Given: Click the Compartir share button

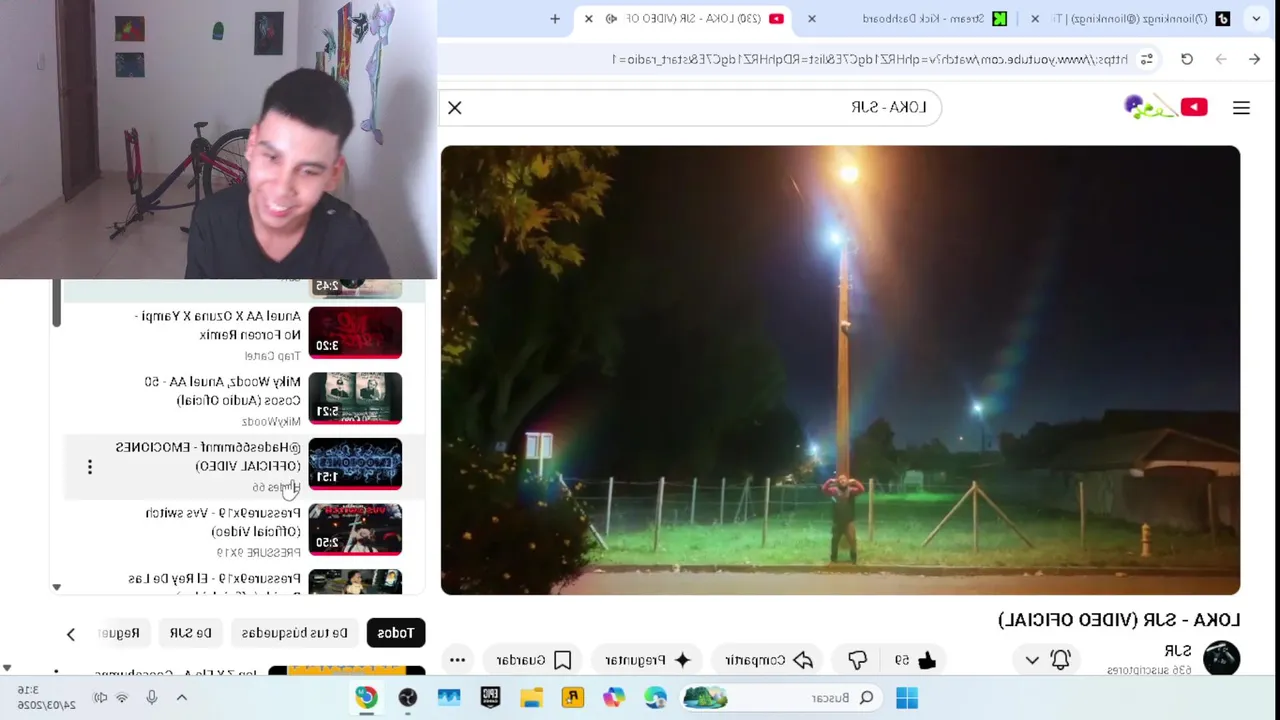Looking at the screenshot, I should click(x=769, y=660).
